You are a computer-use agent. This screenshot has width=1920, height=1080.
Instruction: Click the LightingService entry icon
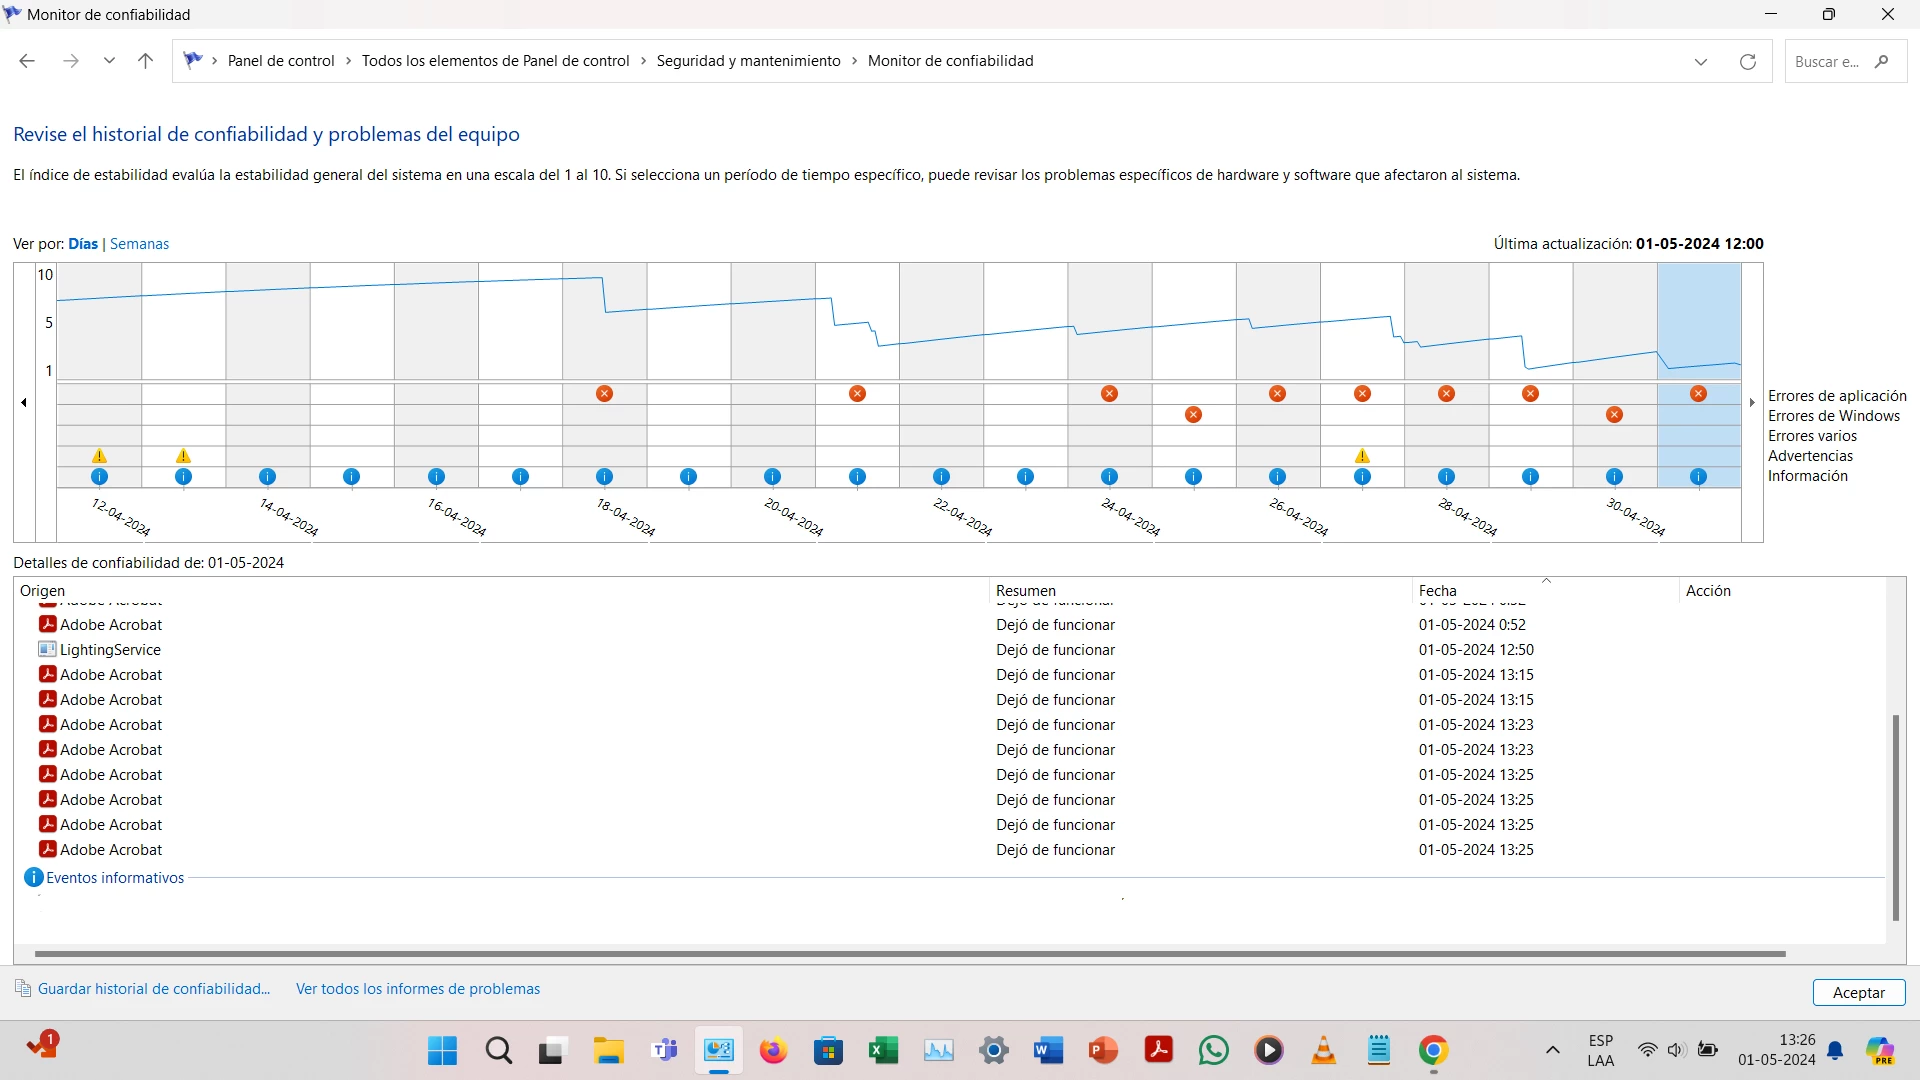[47, 649]
